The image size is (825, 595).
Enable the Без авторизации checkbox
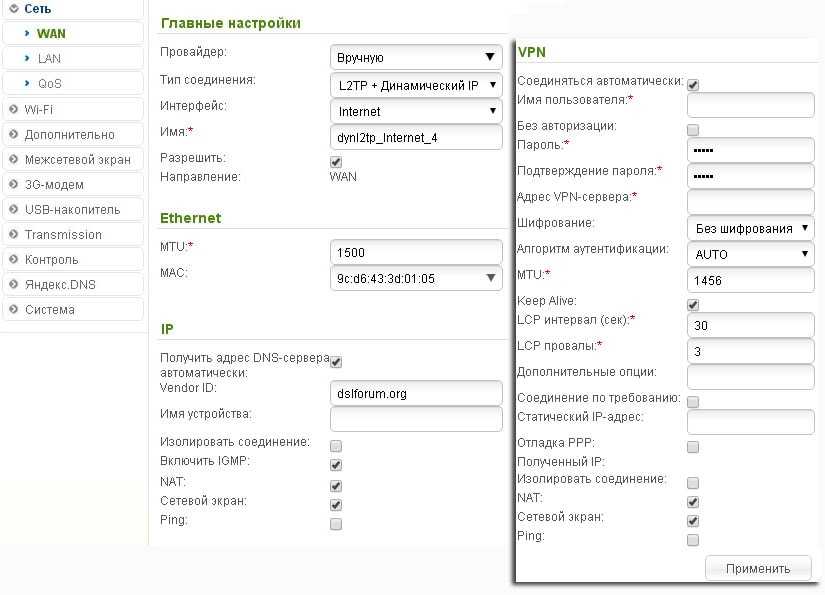pyautogui.click(x=693, y=130)
